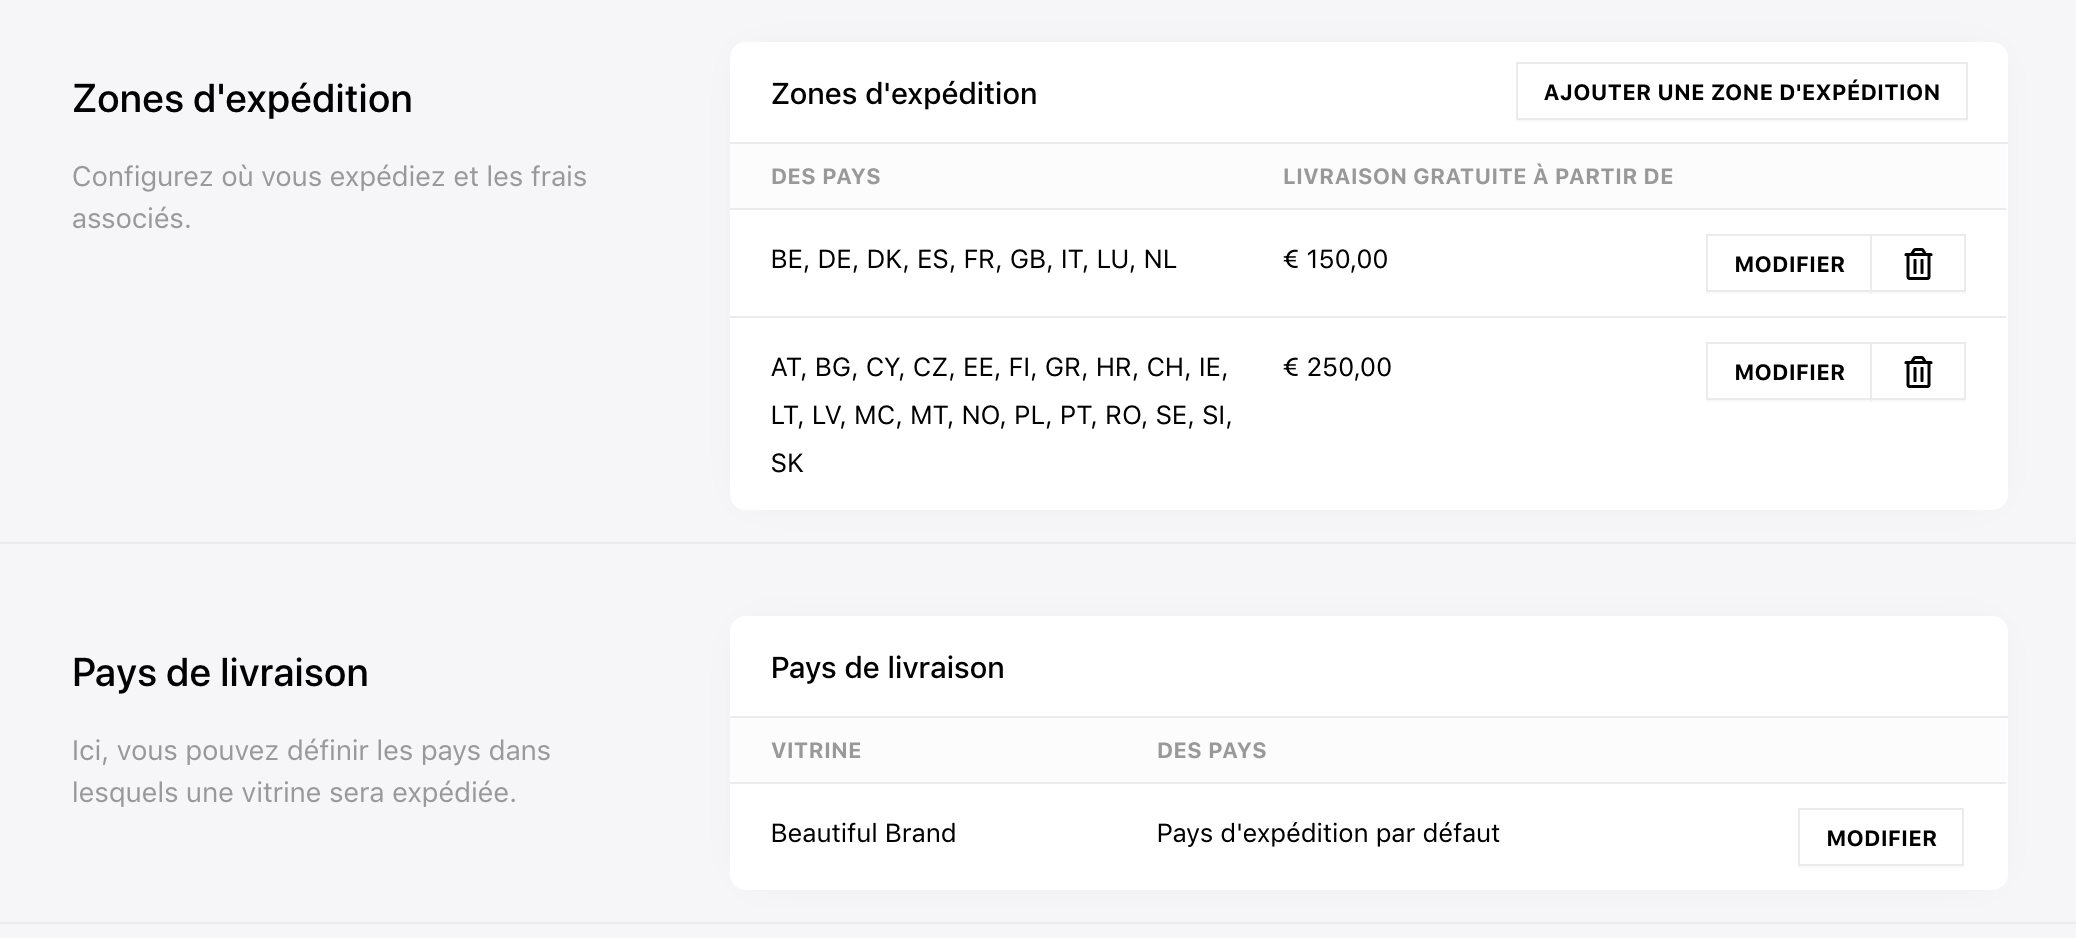Click the 'Pays d'expédition par défaut' cell
Viewport: 2076px width, 938px height.
1328,833
